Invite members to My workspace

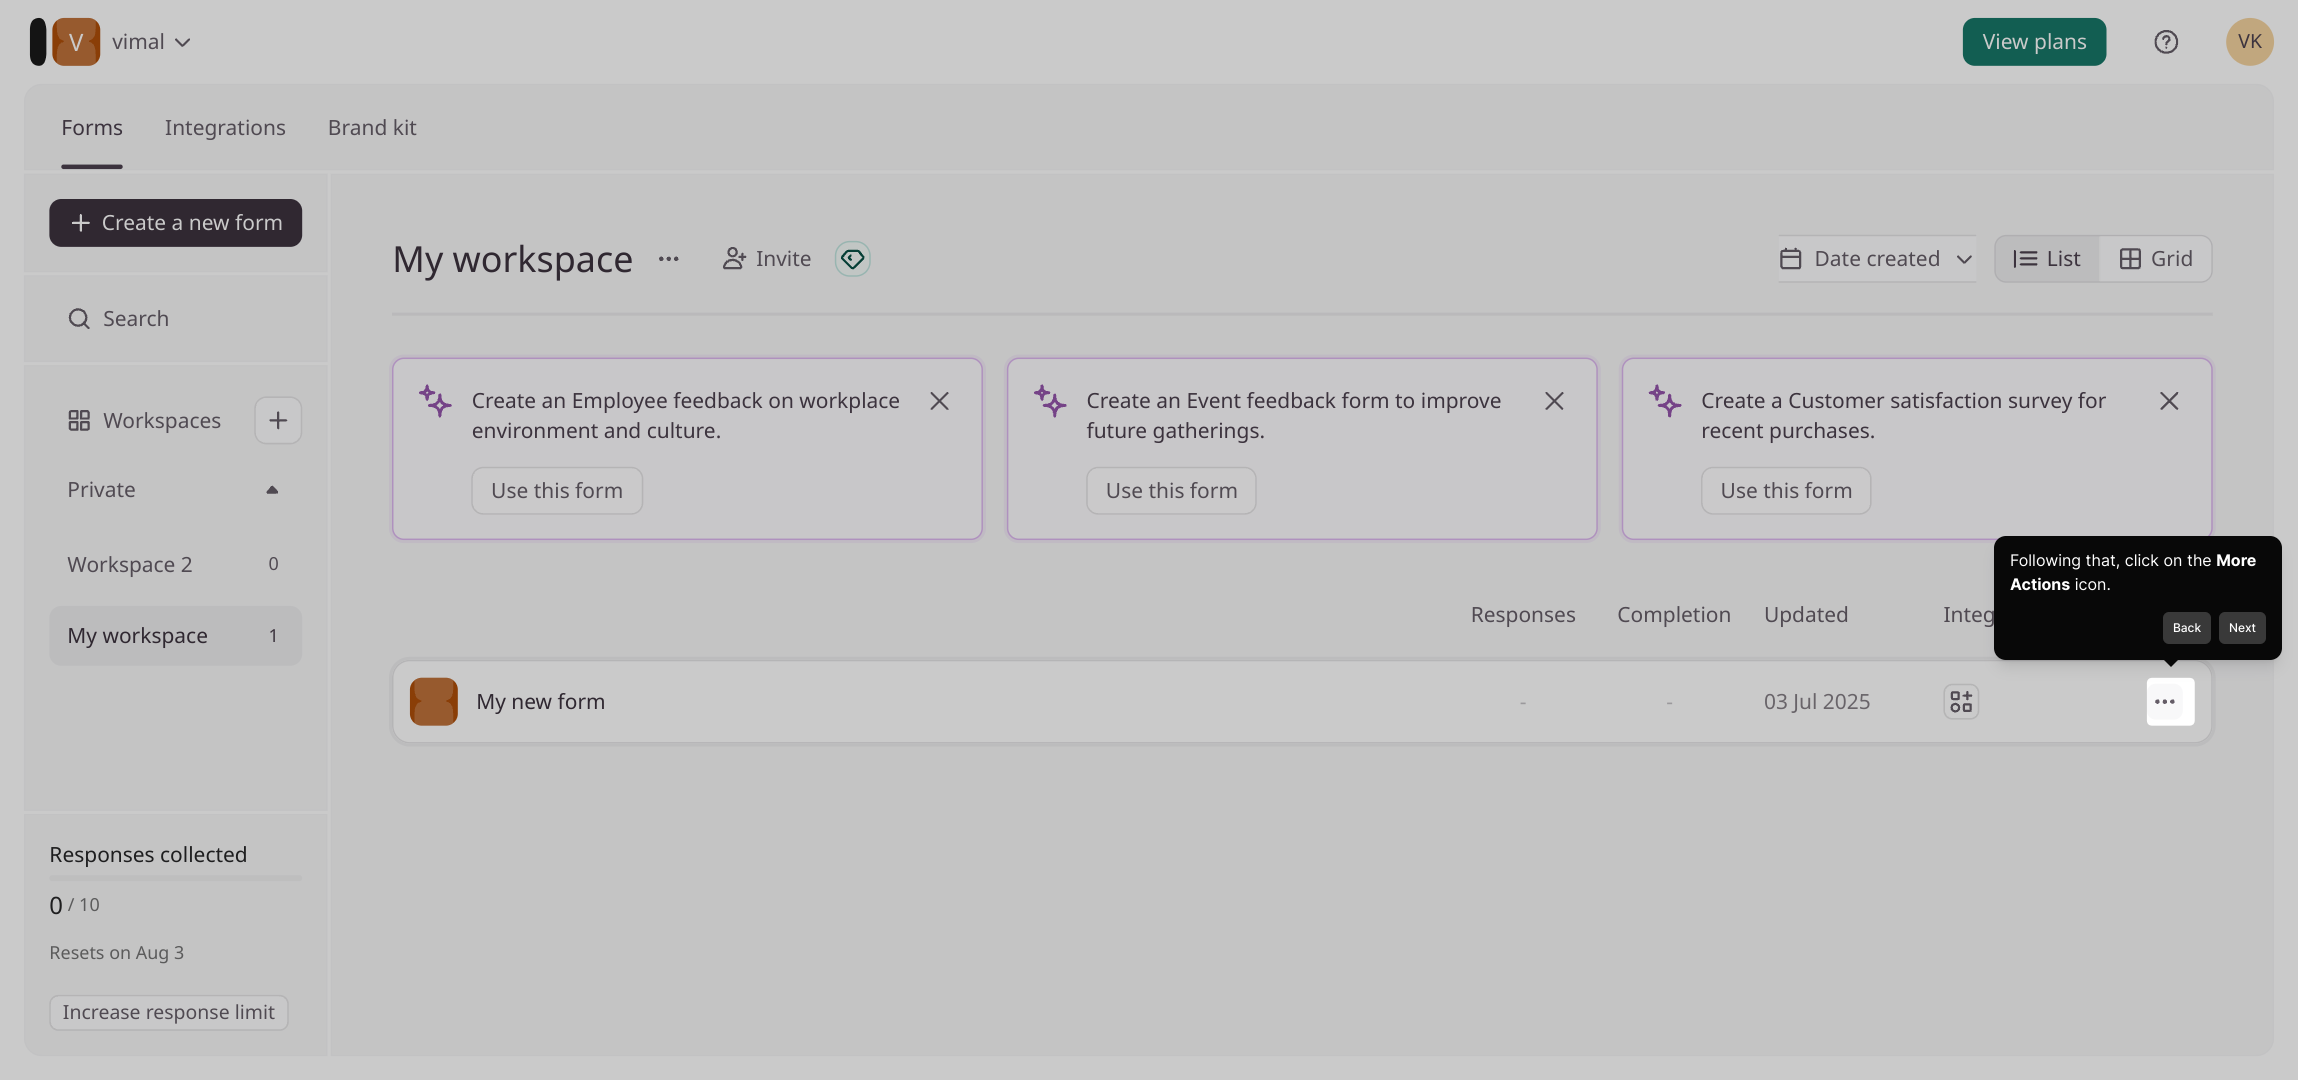767,259
